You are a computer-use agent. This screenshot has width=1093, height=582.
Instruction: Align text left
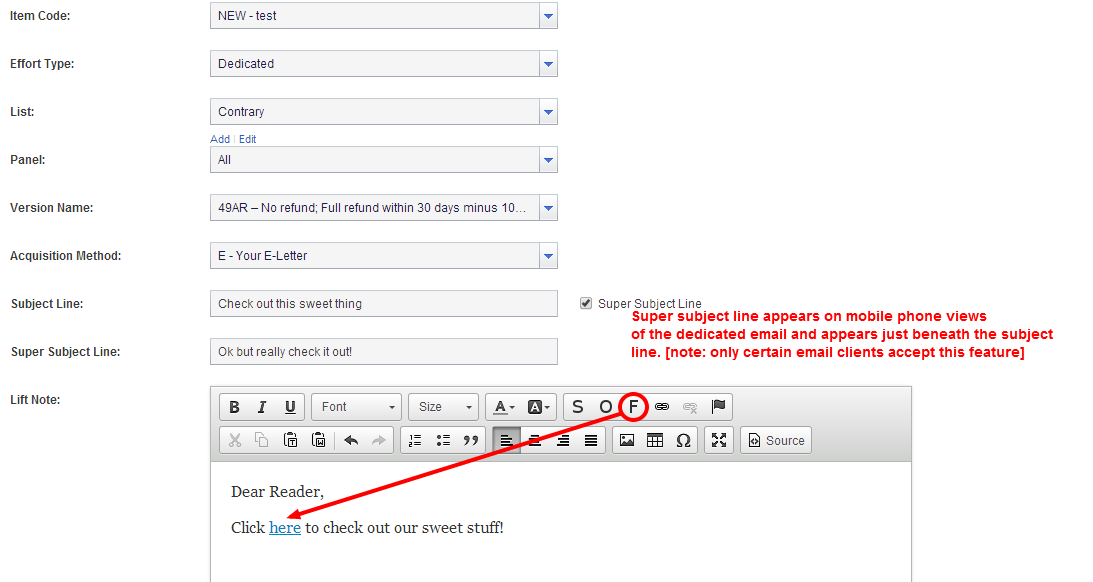pos(507,441)
